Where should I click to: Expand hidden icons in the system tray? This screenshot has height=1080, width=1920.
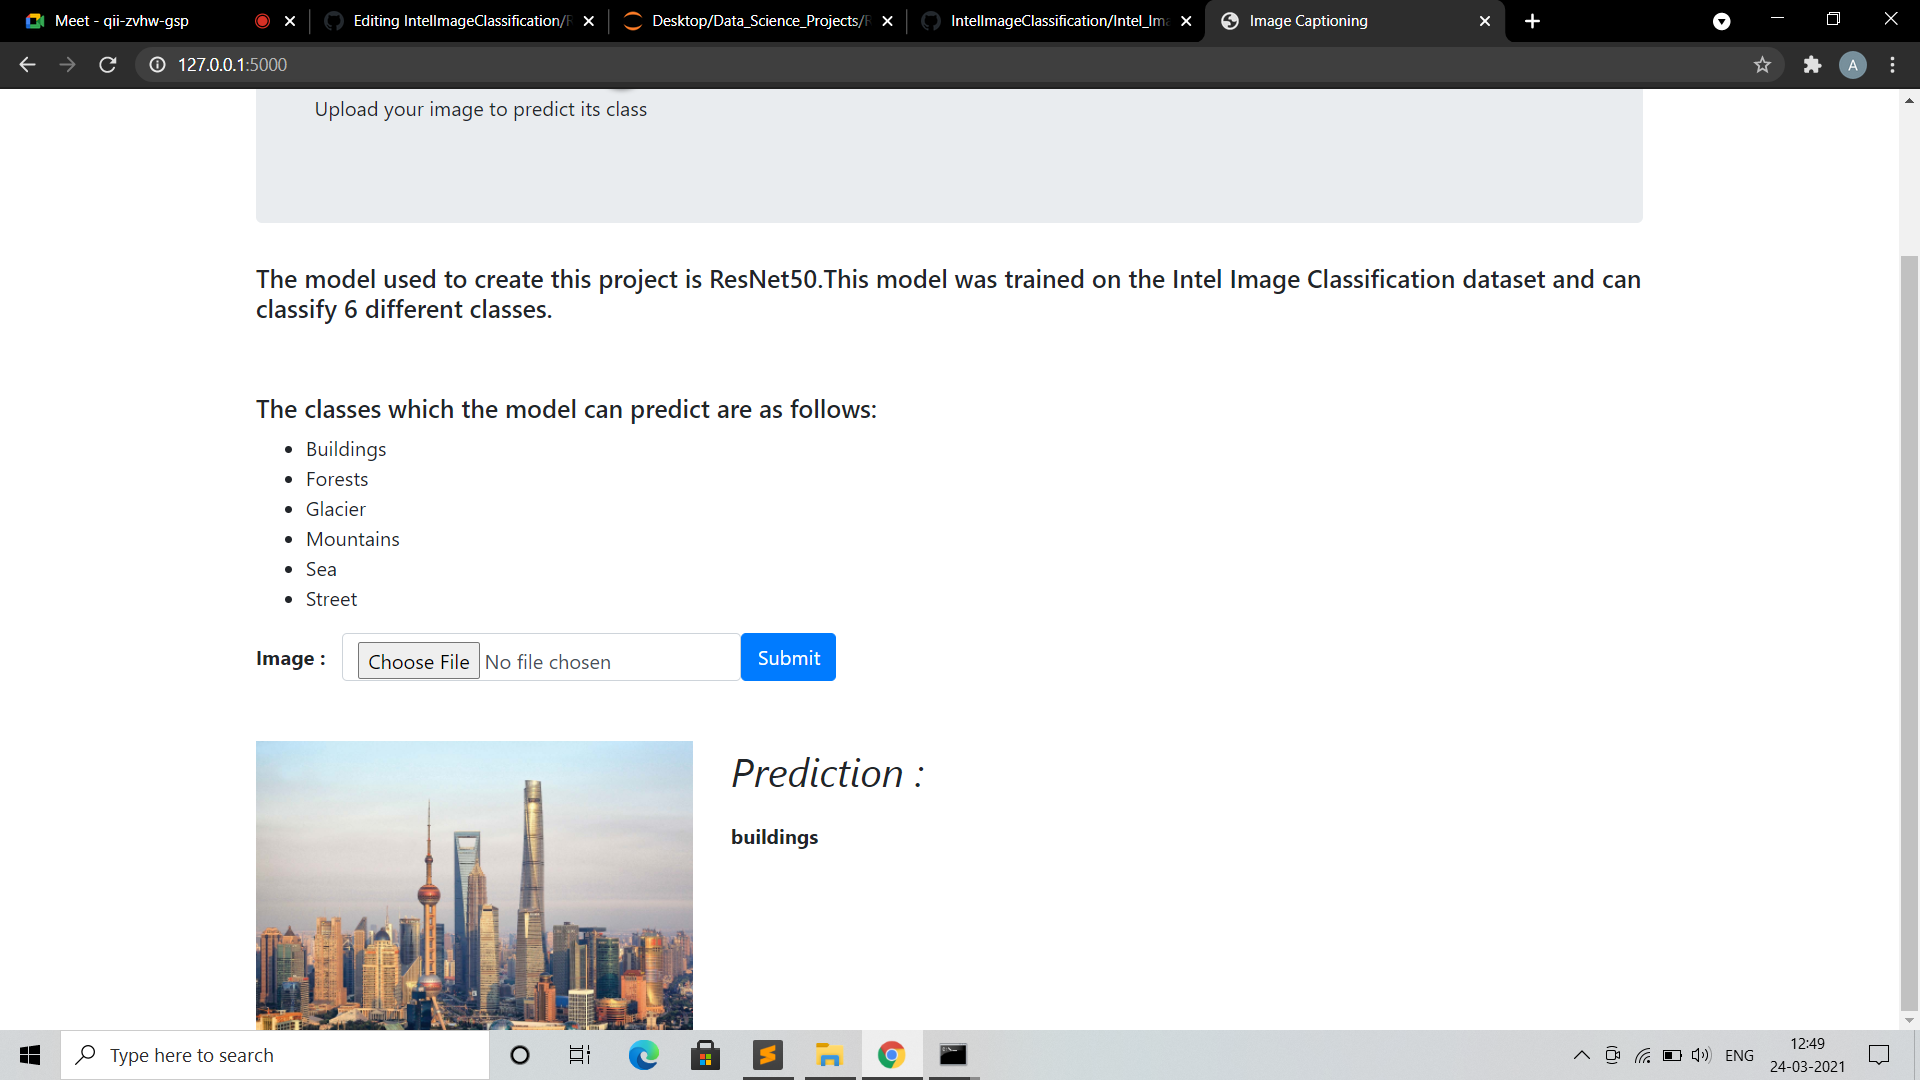coord(1581,1055)
